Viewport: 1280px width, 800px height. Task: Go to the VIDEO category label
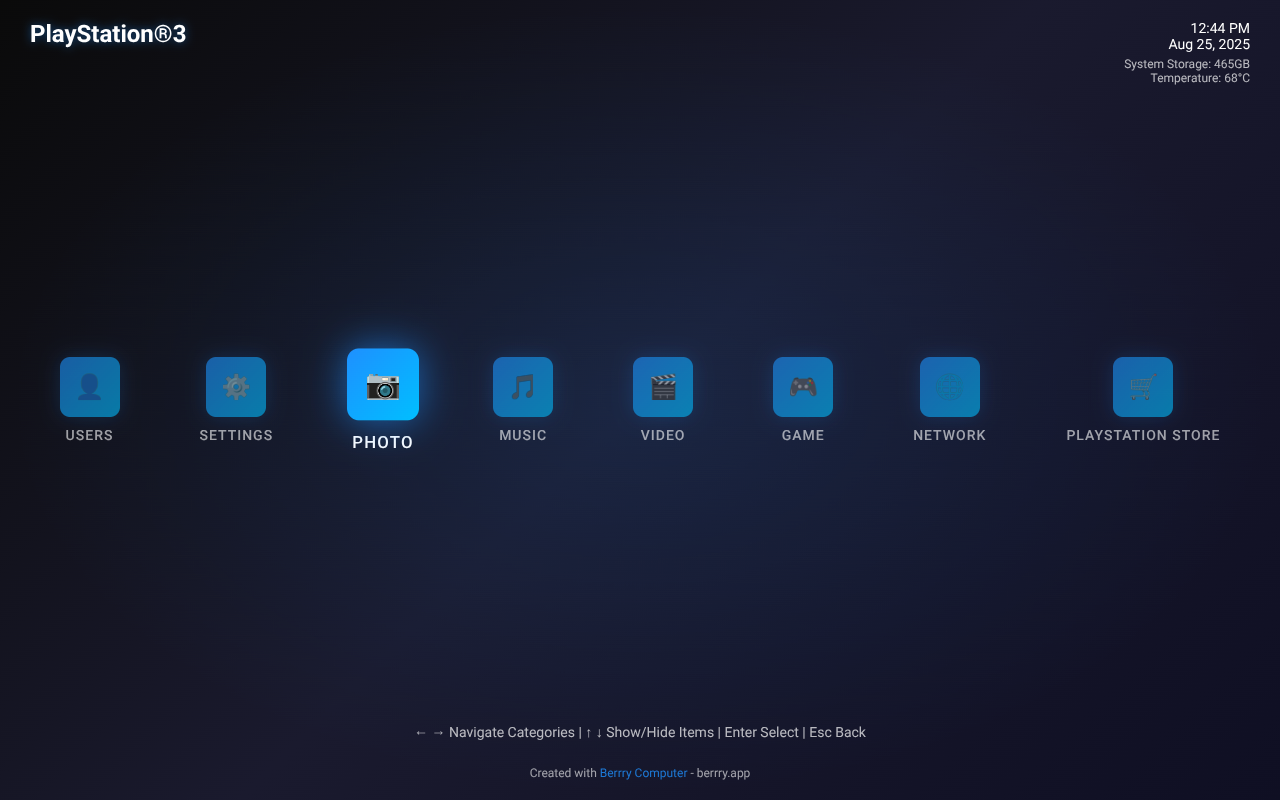tap(663, 435)
